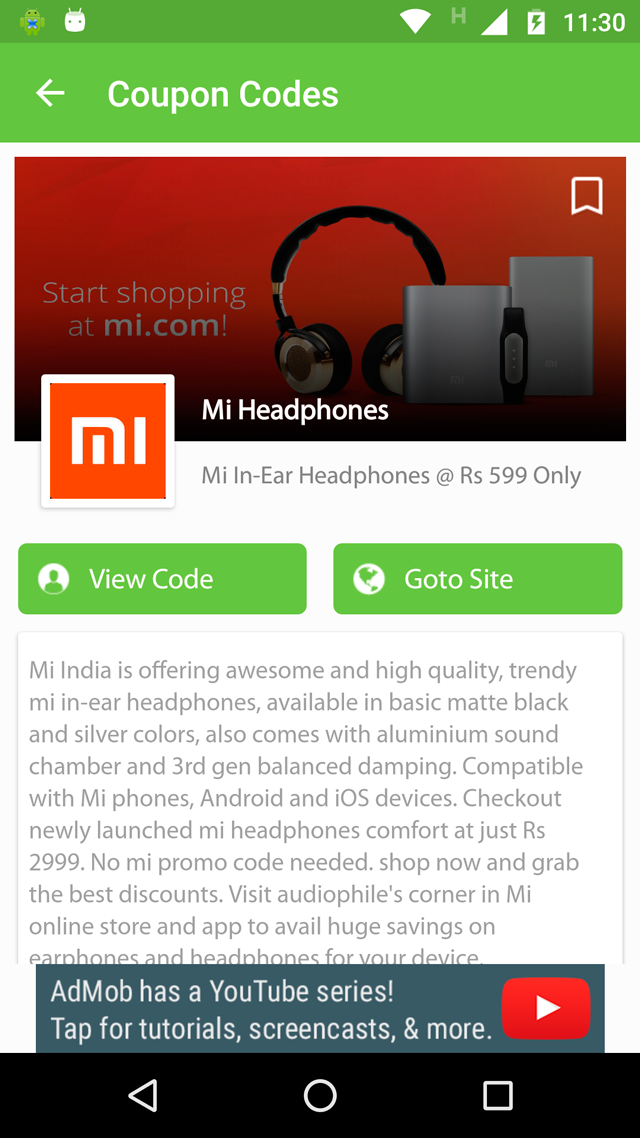The width and height of the screenshot is (640, 1138).
Task: Click the YouTube play icon in ad
Action: coord(546,1008)
